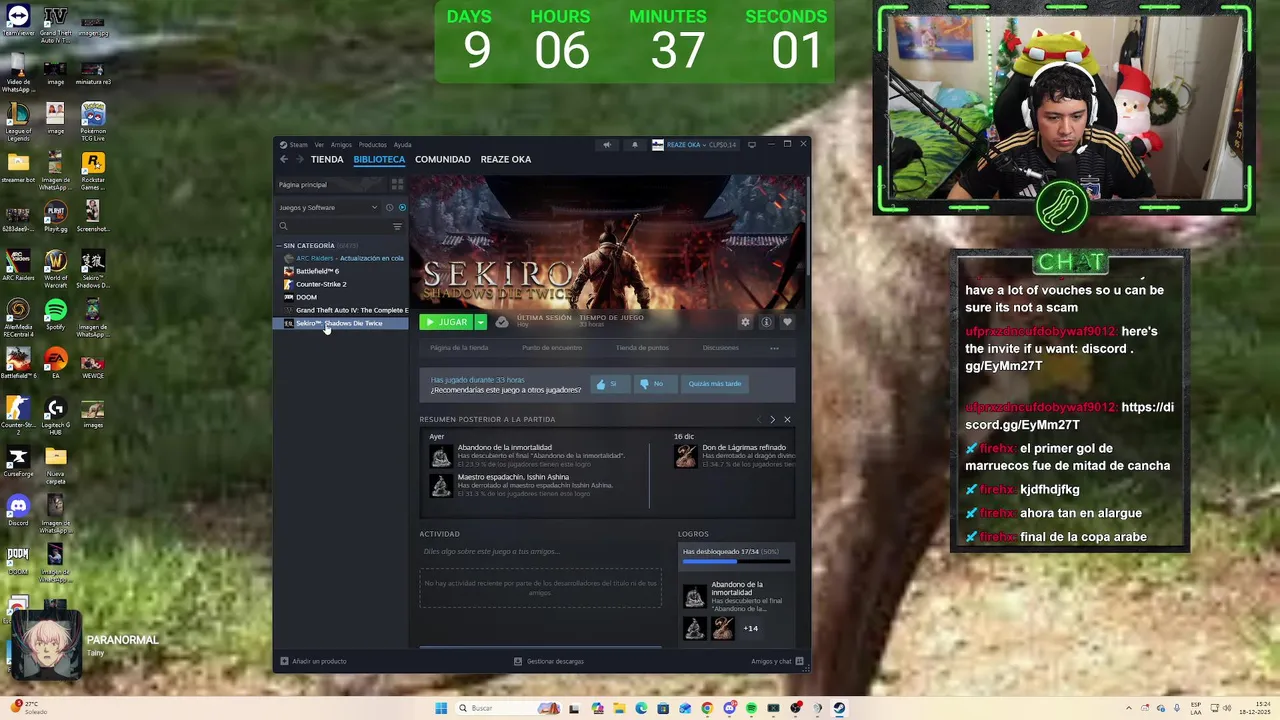This screenshot has width=1280, height=720.
Task: Open more game links ellipsis menu
Action: [774, 348]
